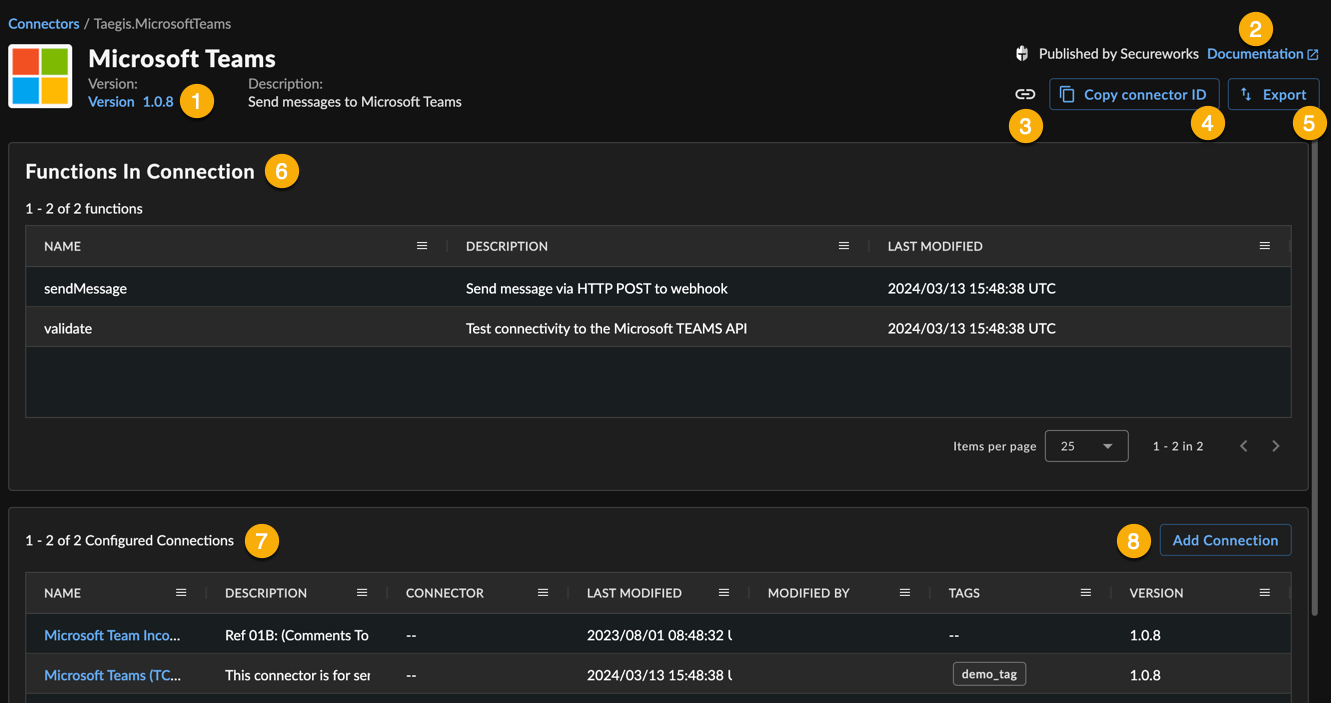
Task: Sort Functions table by LAST MODIFIED header
Action: click(x=935, y=246)
